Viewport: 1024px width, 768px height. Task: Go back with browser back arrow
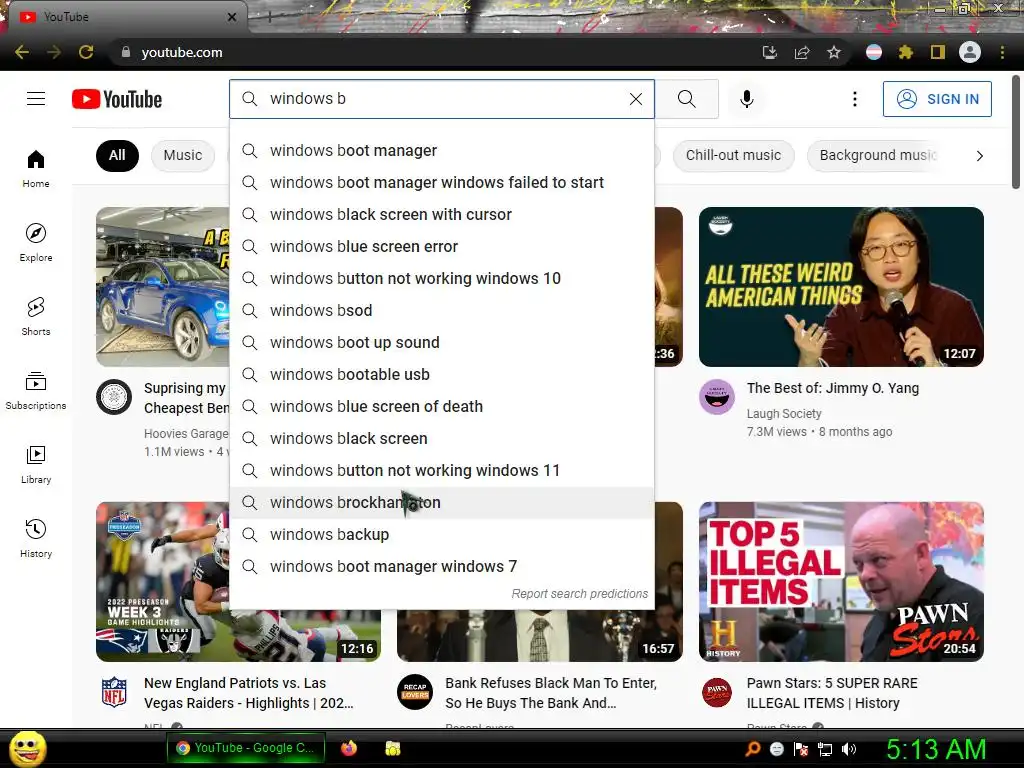(22, 52)
